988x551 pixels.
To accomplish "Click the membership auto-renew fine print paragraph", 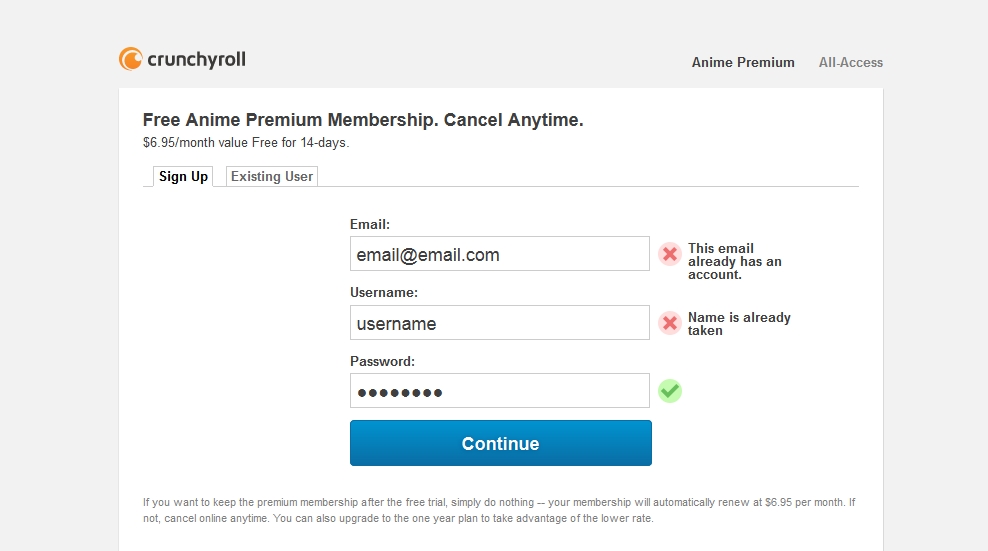I will [x=500, y=510].
